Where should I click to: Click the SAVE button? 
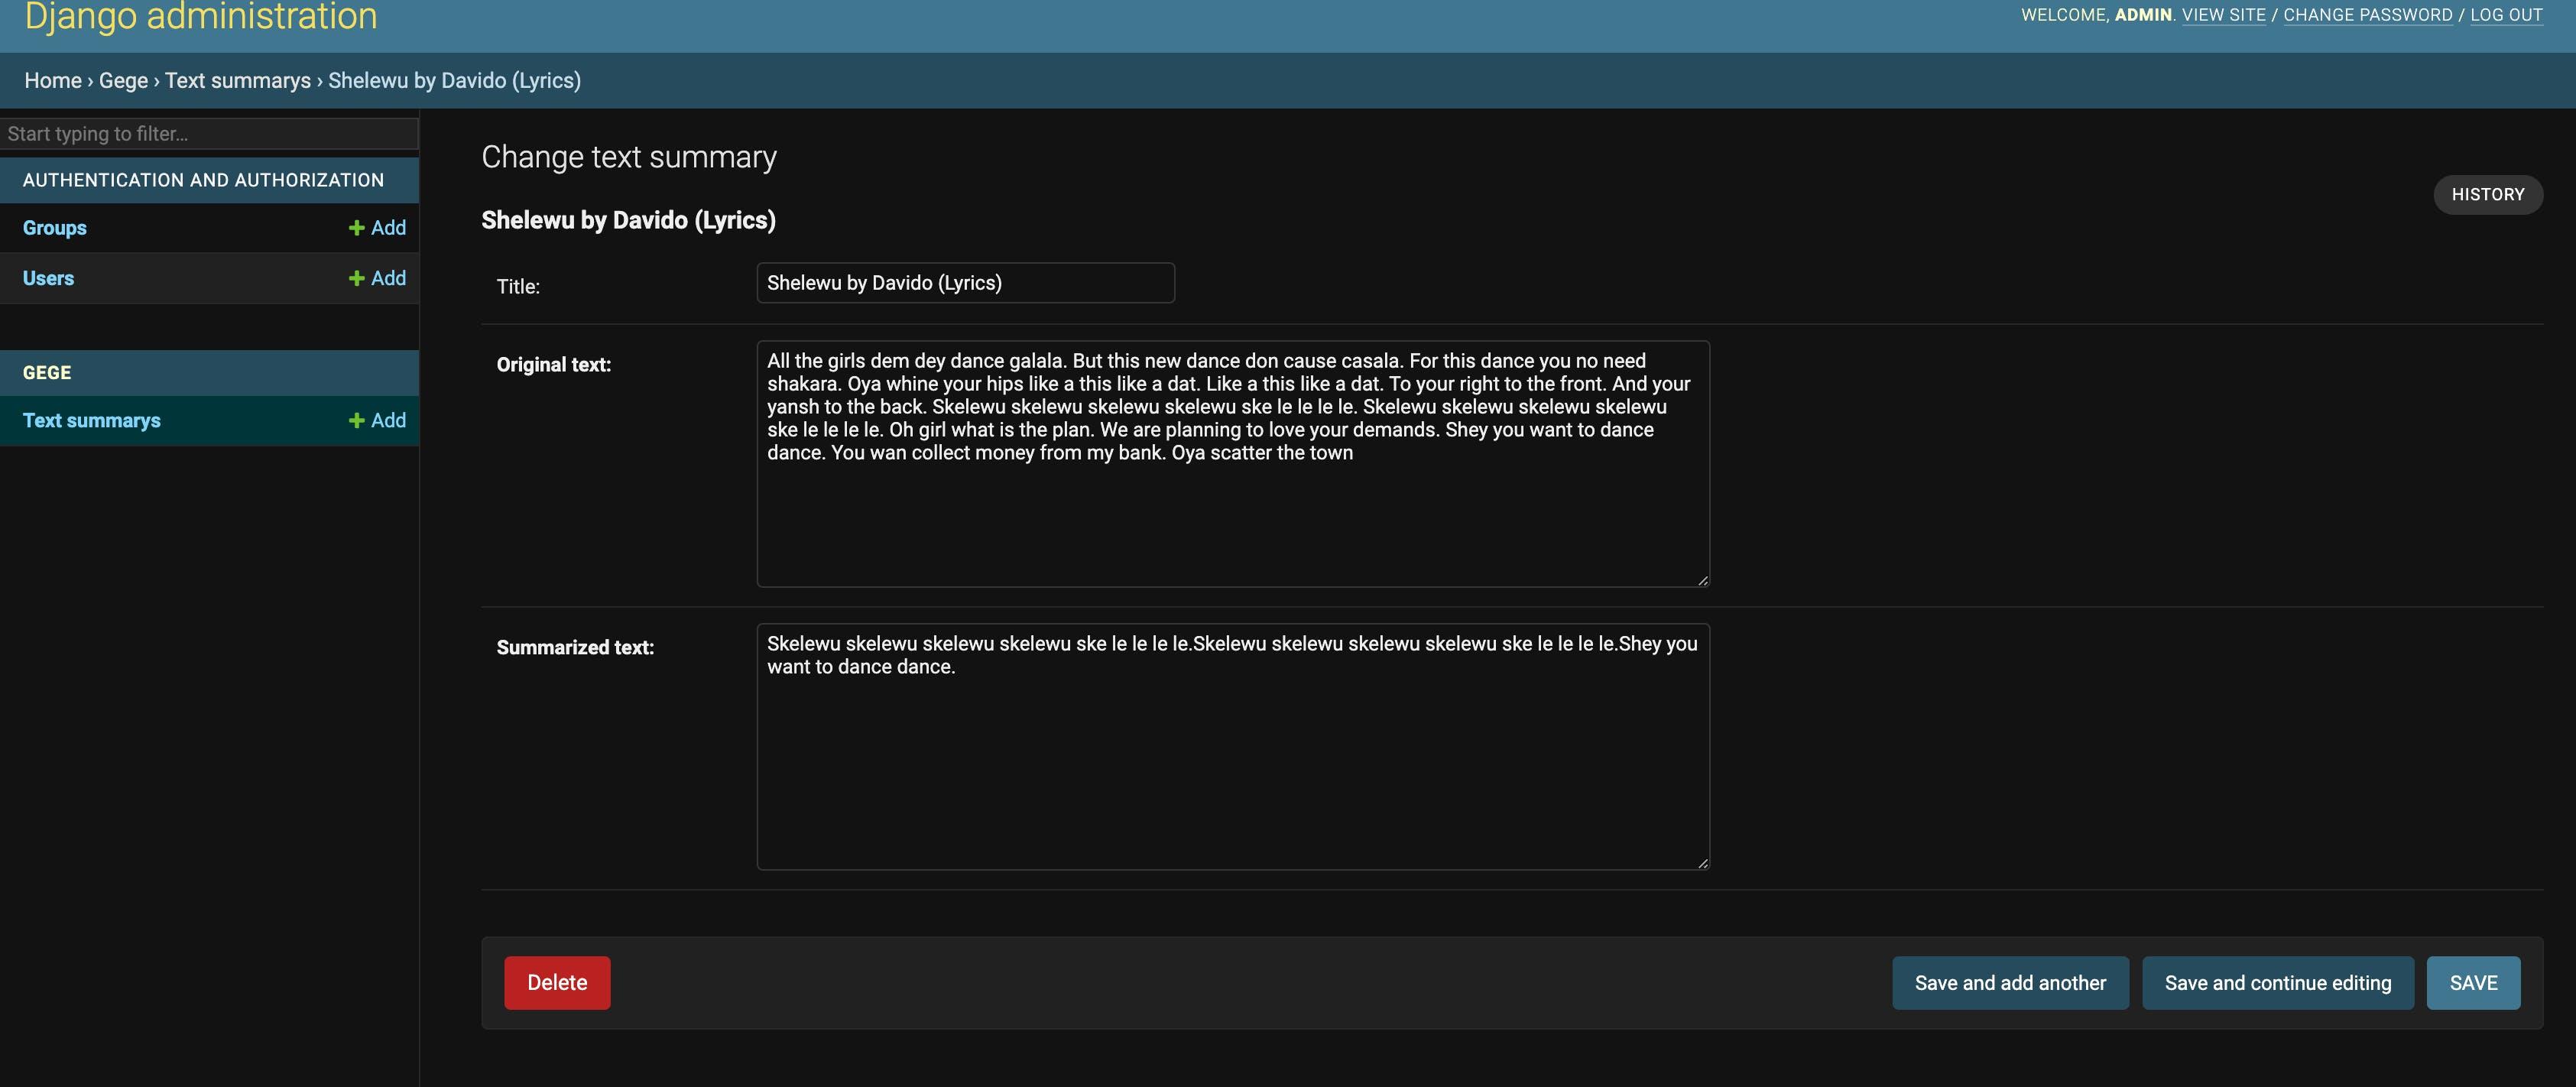point(2472,983)
